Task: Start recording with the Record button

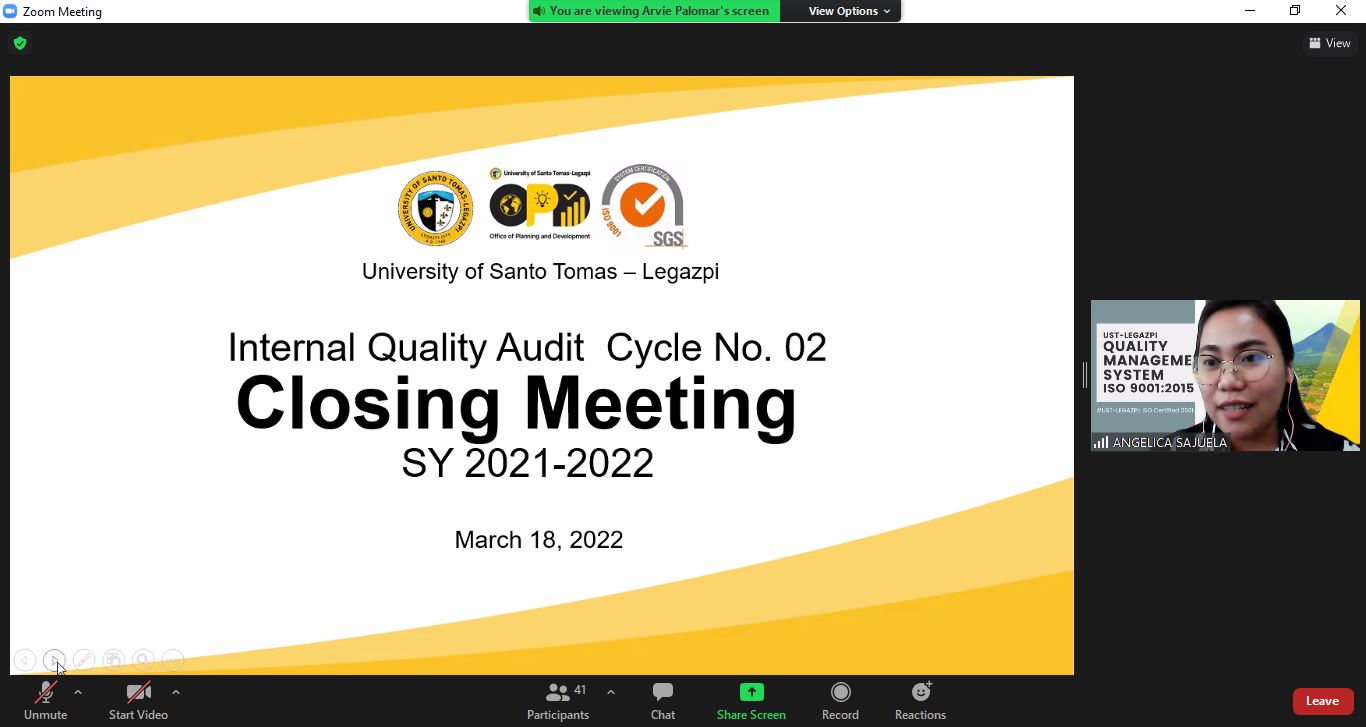Action: pyautogui.click(x=840, y=700)
